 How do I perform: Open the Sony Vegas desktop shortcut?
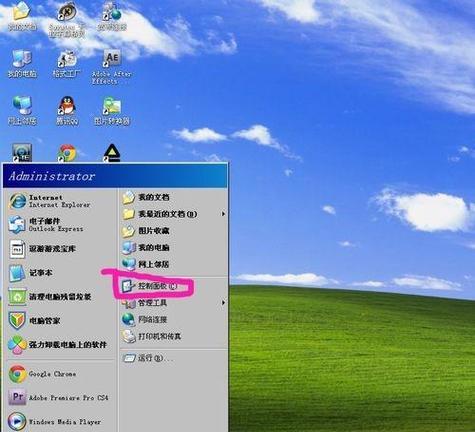pos(67,19)
